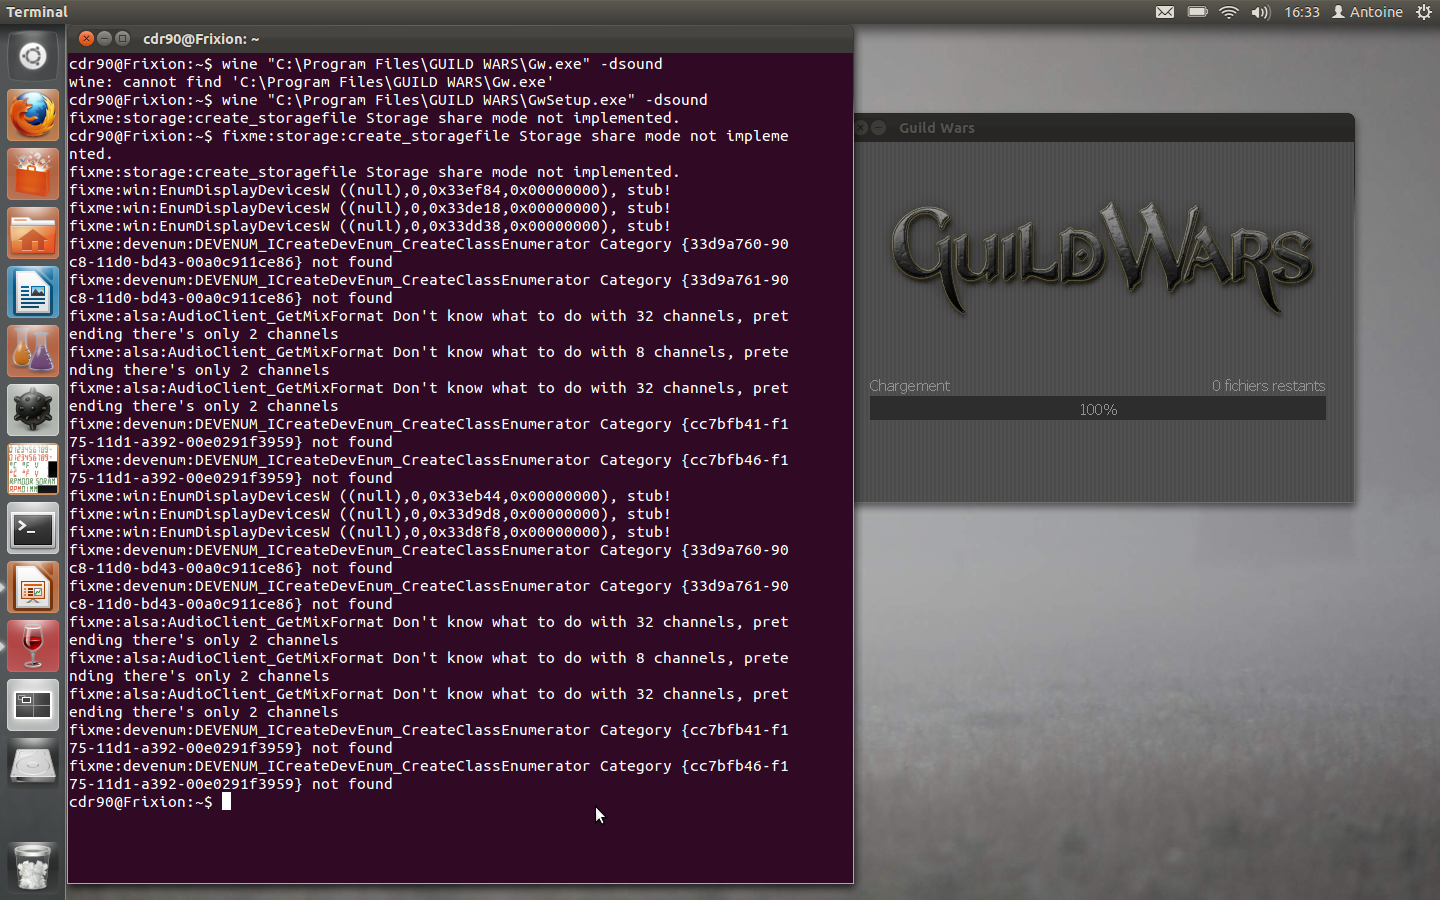Screen dimensions: 1440x900
Task: Click the EnumDisplayDevicesW 0x33d8f8 stub line
Action: [x=370, y=532]
